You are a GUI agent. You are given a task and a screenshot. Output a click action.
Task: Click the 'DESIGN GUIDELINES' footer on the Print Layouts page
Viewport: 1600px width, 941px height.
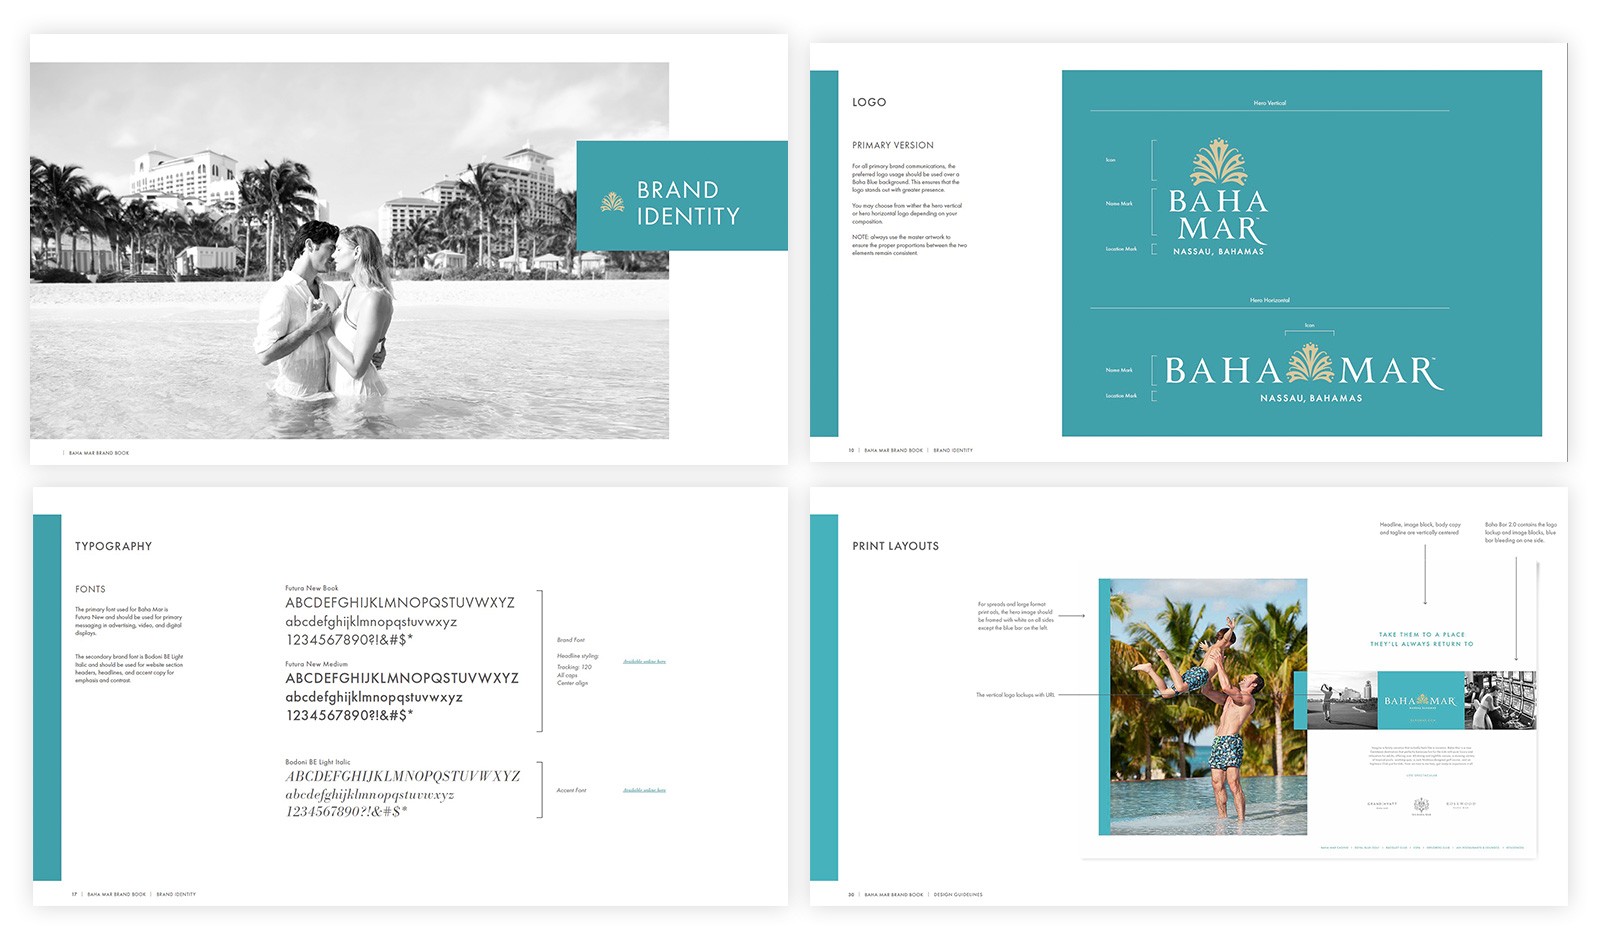coord(958,895)
